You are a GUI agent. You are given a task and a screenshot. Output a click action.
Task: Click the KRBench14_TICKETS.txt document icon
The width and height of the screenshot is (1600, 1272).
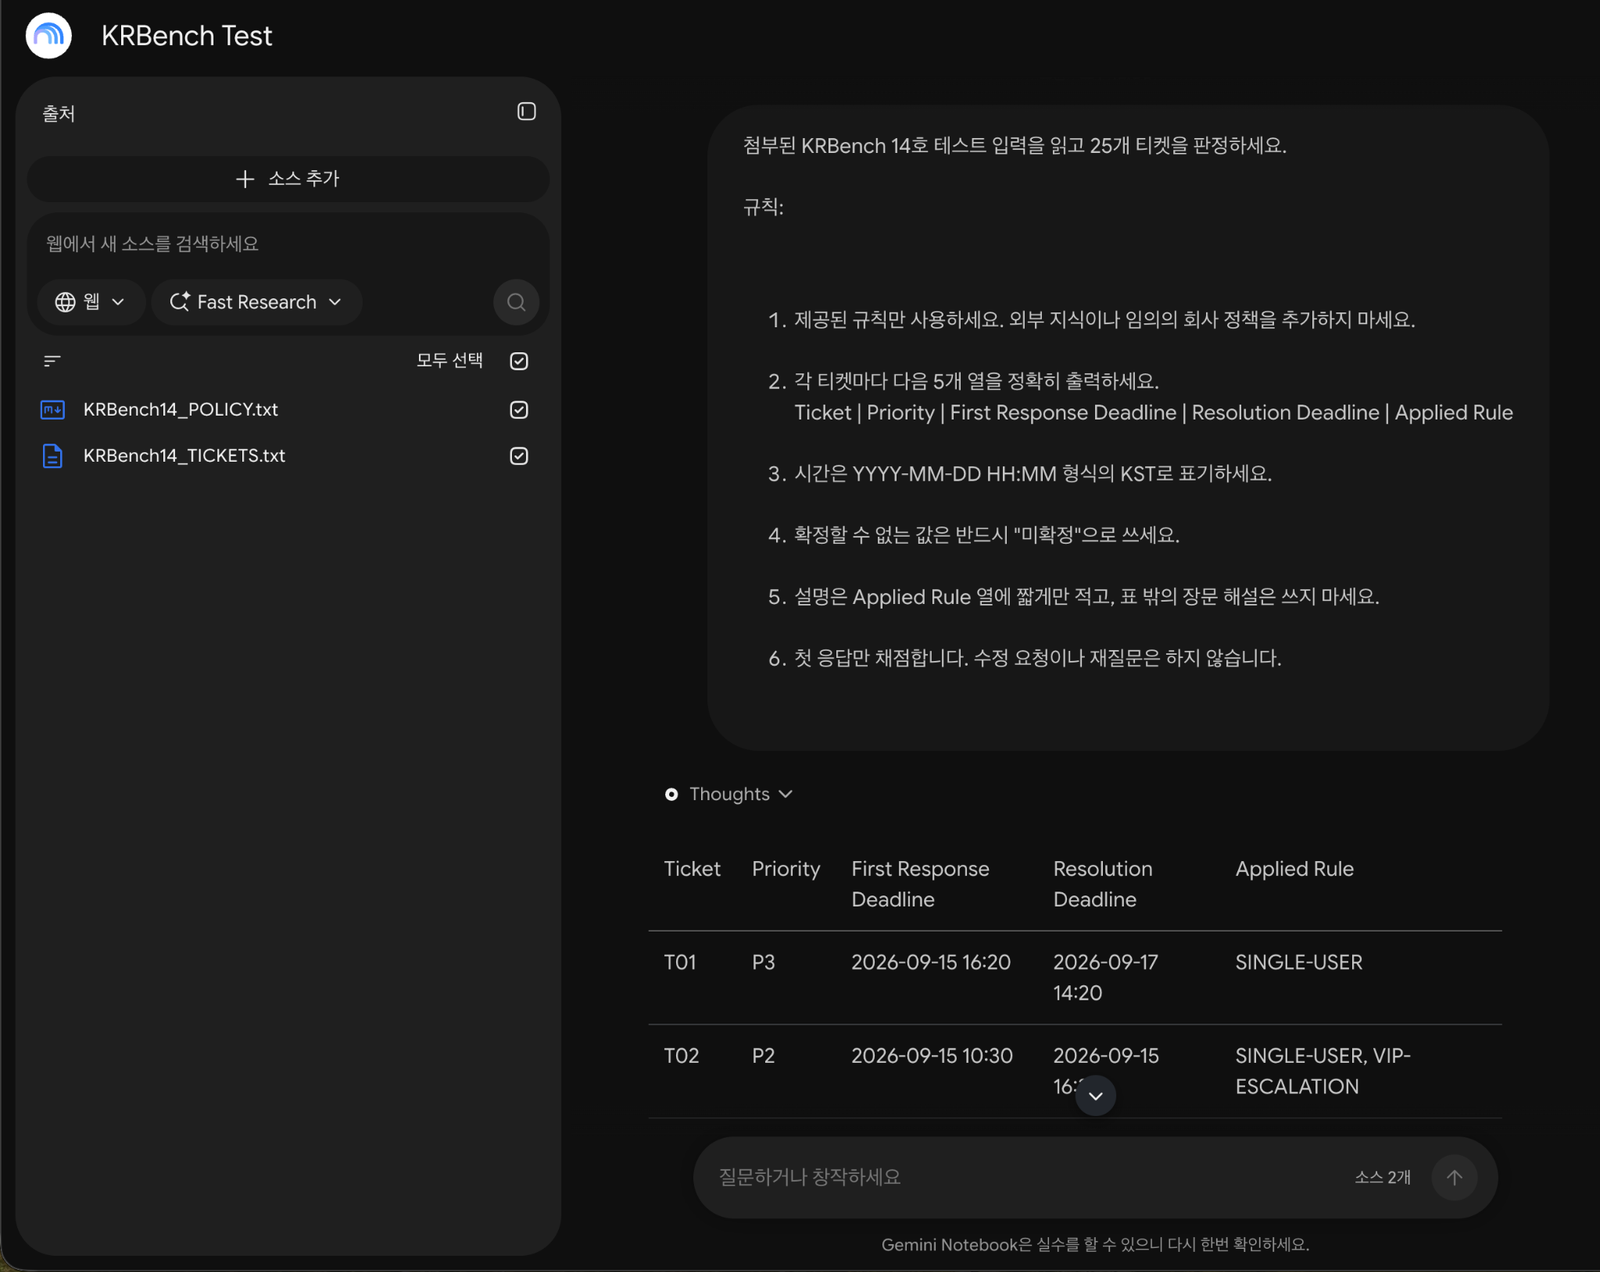coord(52,456)
